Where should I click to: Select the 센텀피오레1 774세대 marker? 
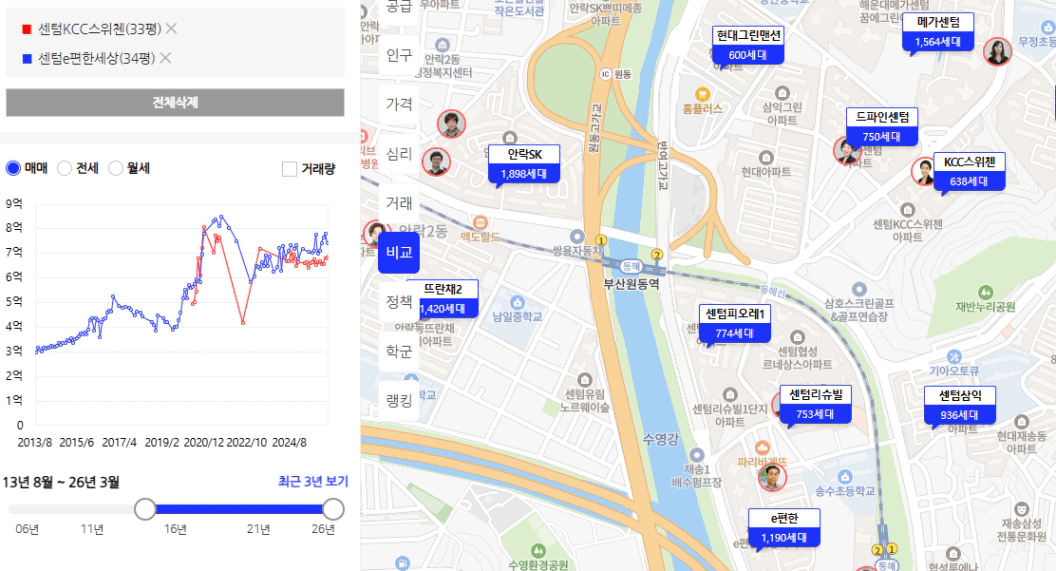click(734, 323)
